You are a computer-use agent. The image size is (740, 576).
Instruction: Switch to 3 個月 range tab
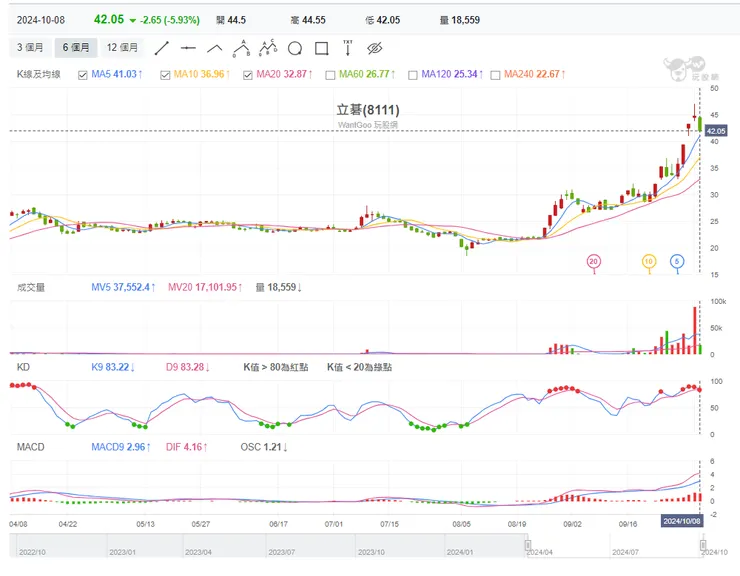coord(30,48)
